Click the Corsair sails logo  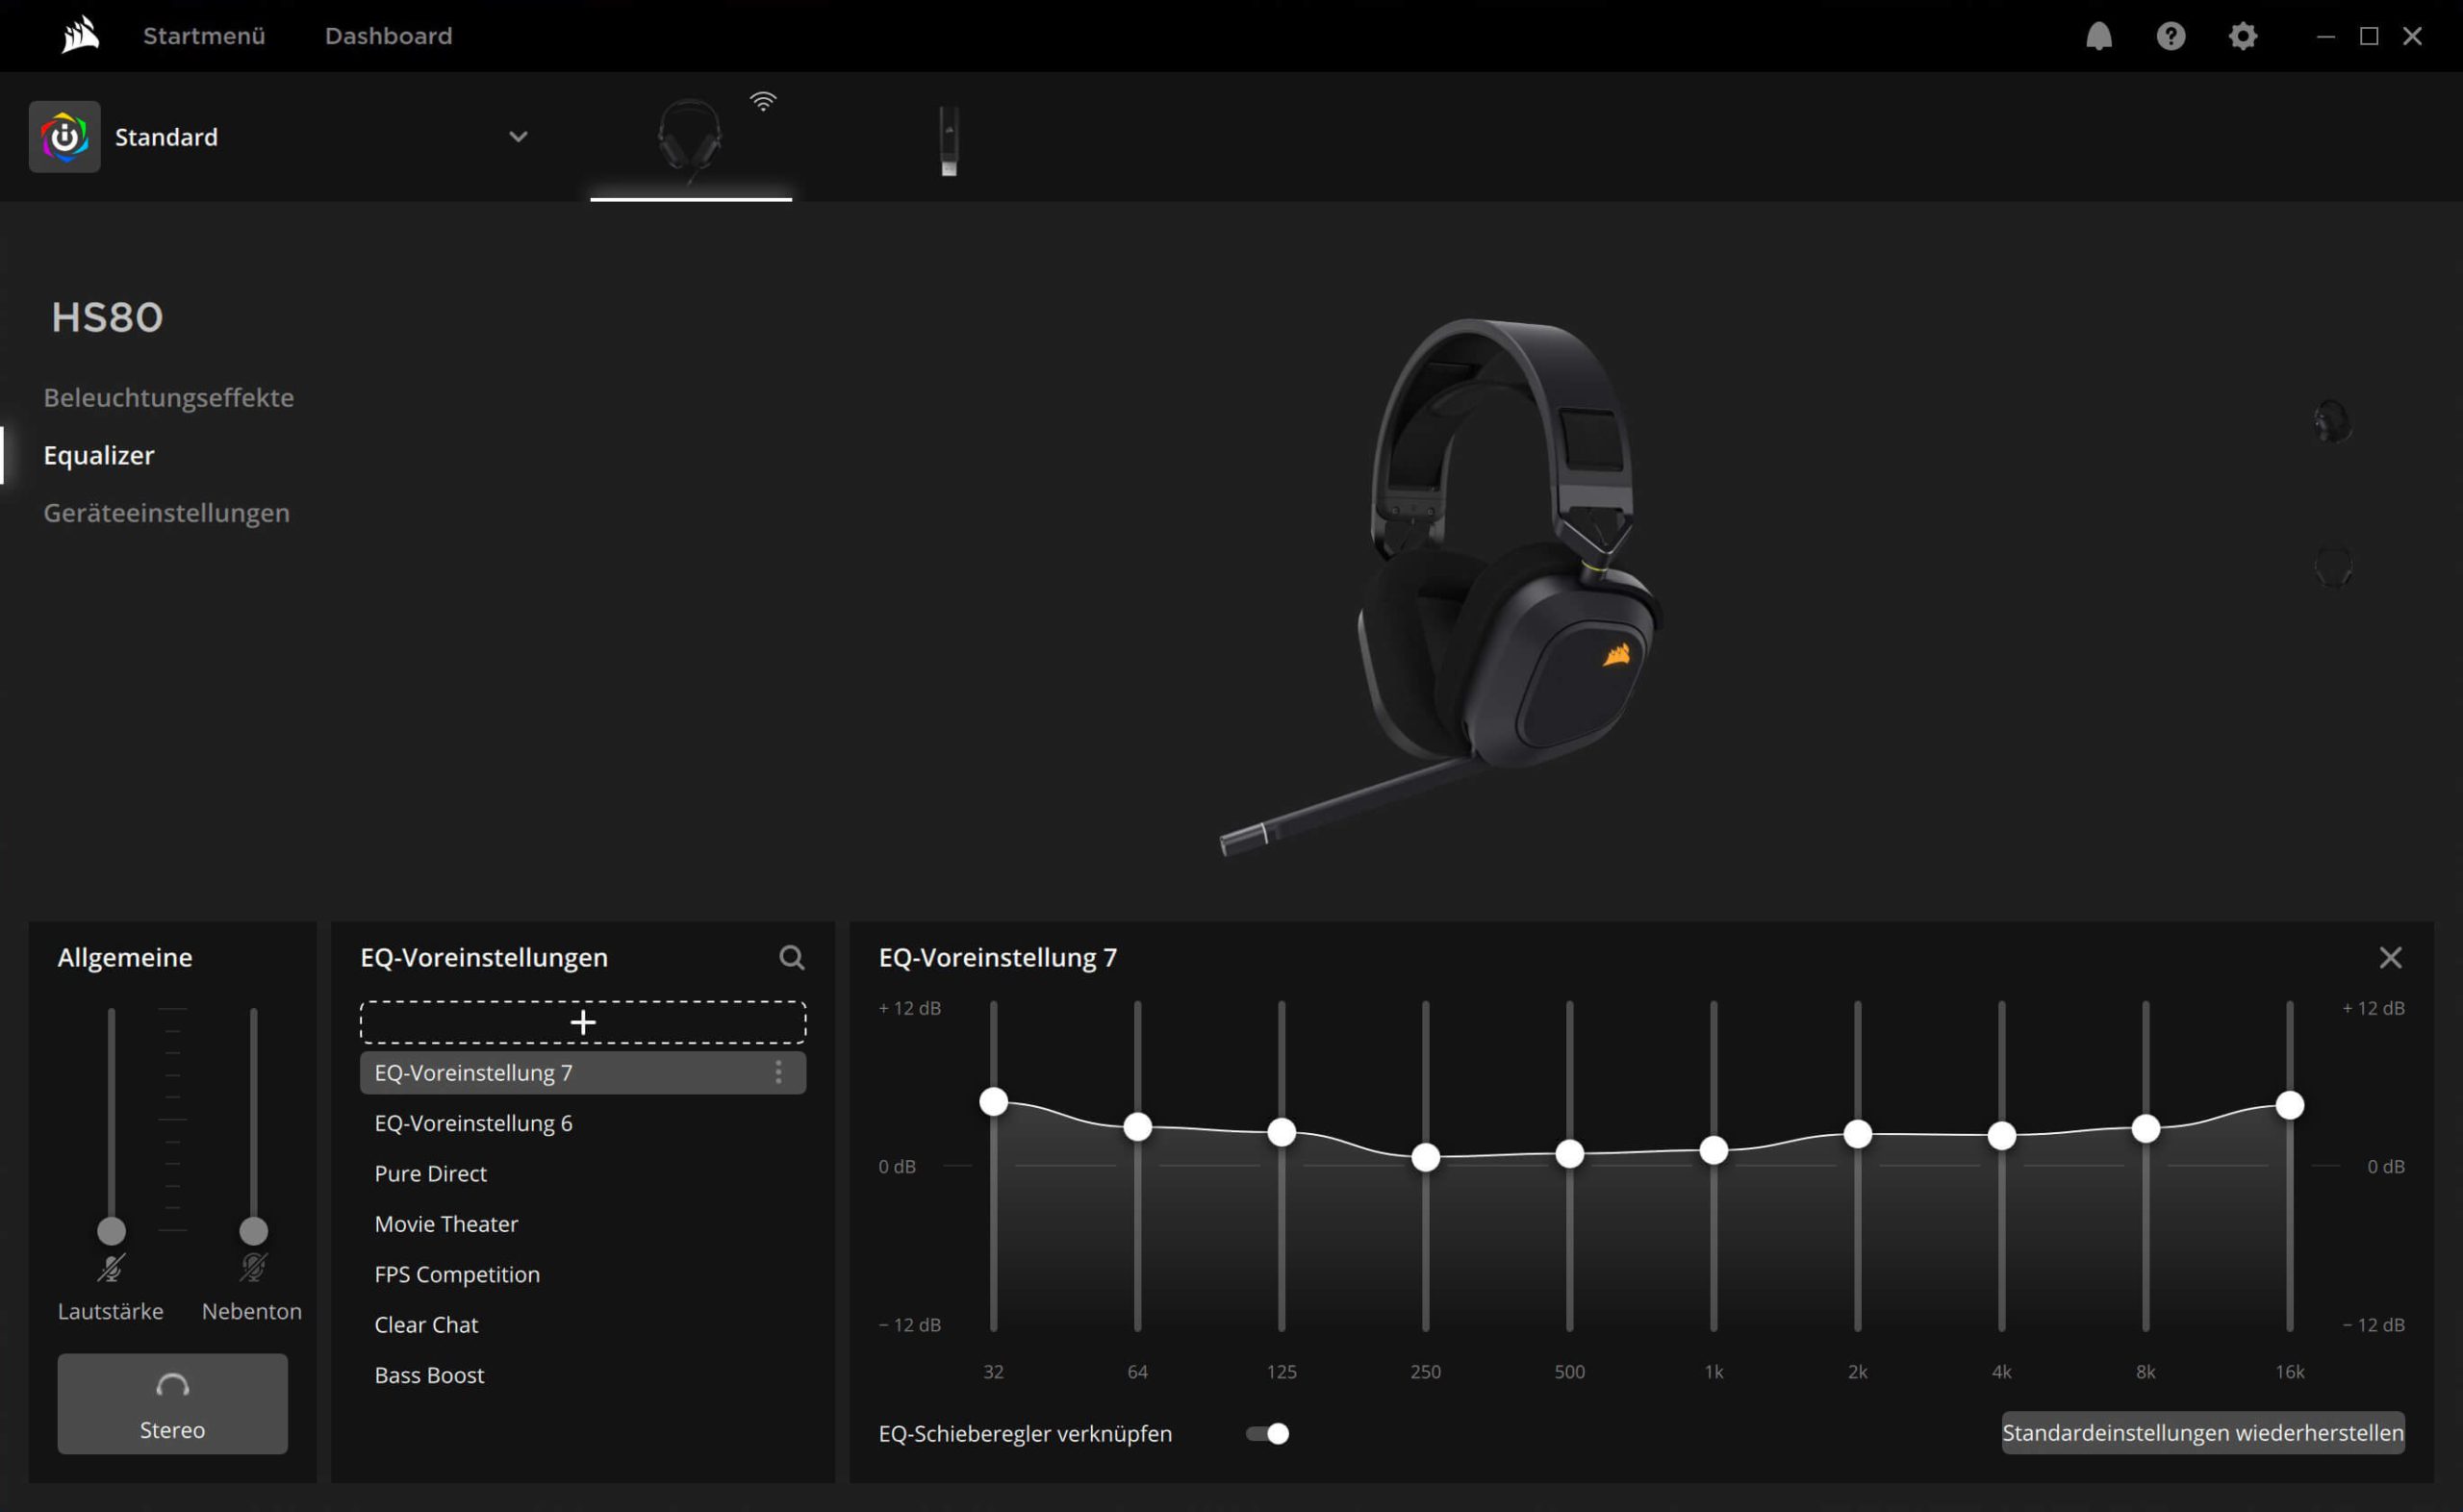80,36
